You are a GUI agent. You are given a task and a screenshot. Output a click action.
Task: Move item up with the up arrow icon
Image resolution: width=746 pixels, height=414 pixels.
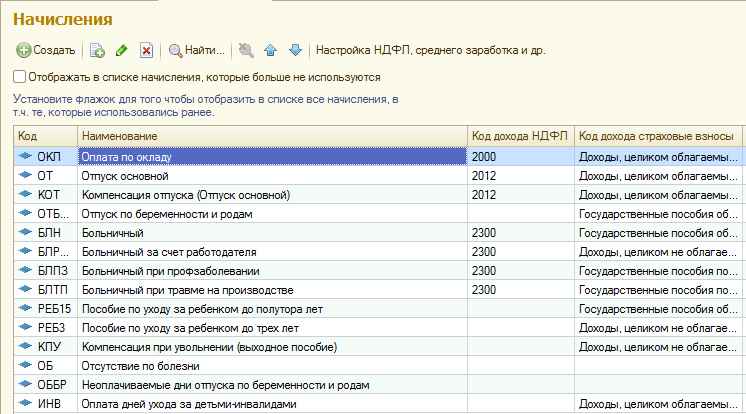tap(270, 49)
